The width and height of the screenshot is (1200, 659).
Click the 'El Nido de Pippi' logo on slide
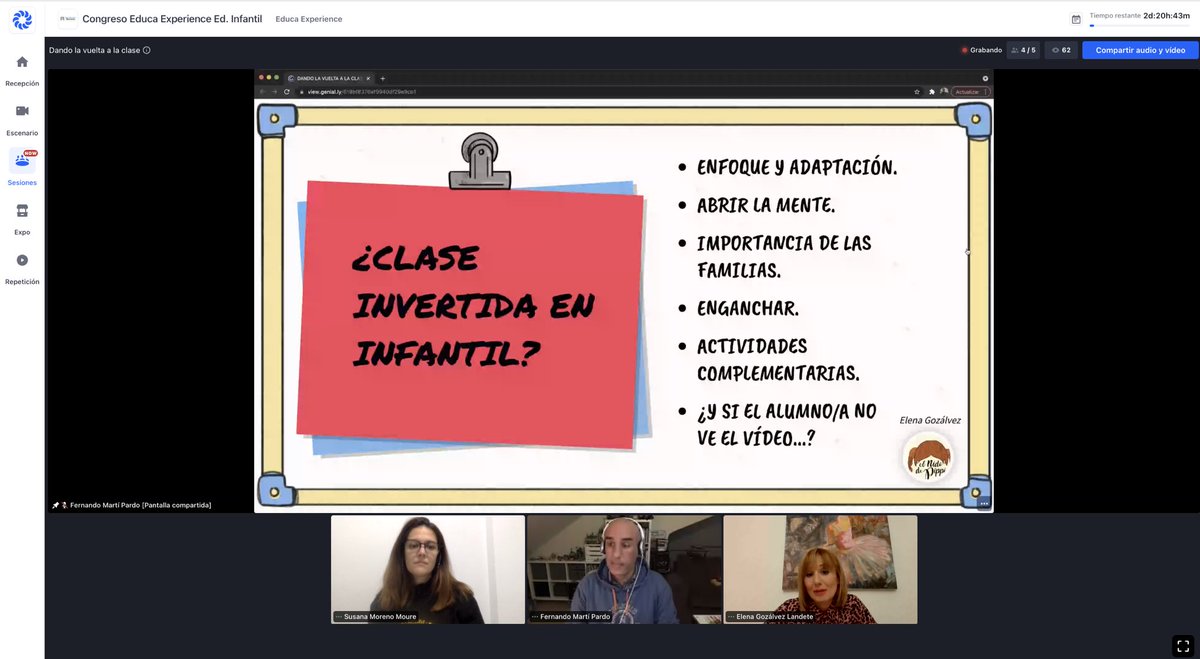point(927,458)
